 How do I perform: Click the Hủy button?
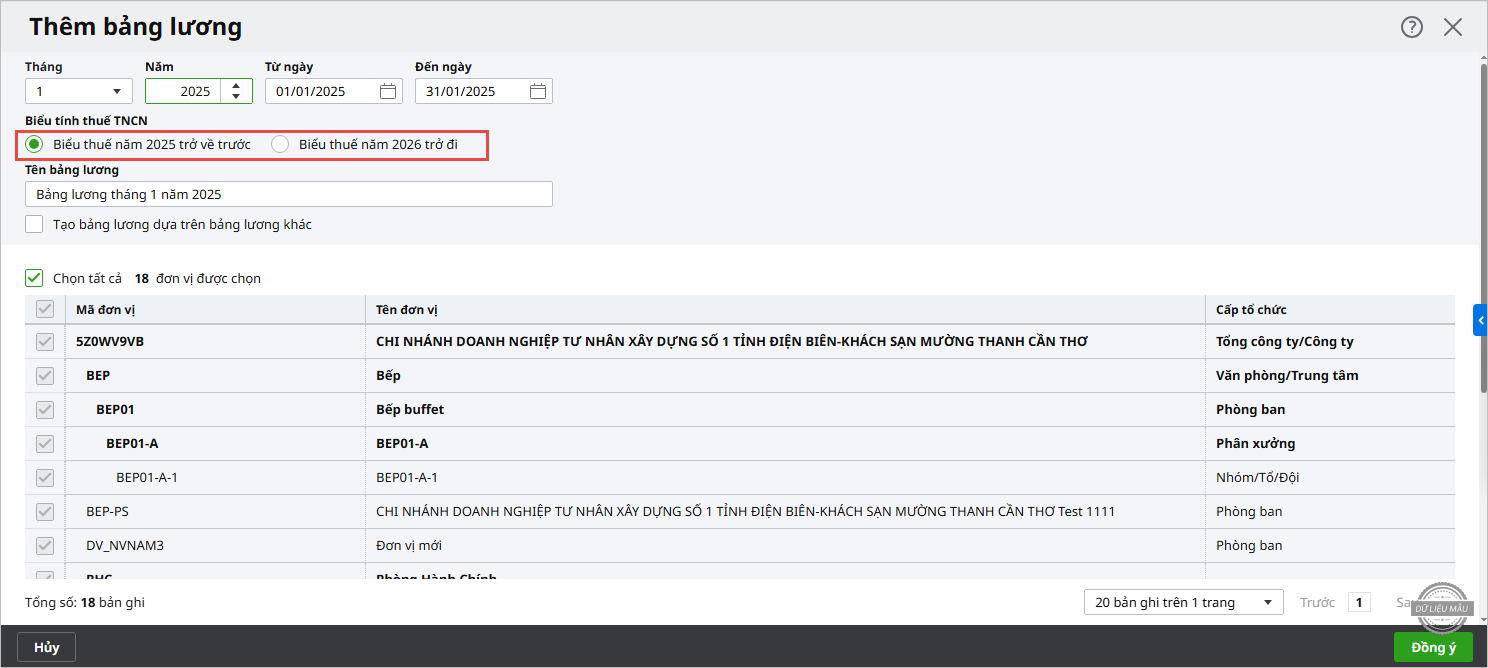47,647
